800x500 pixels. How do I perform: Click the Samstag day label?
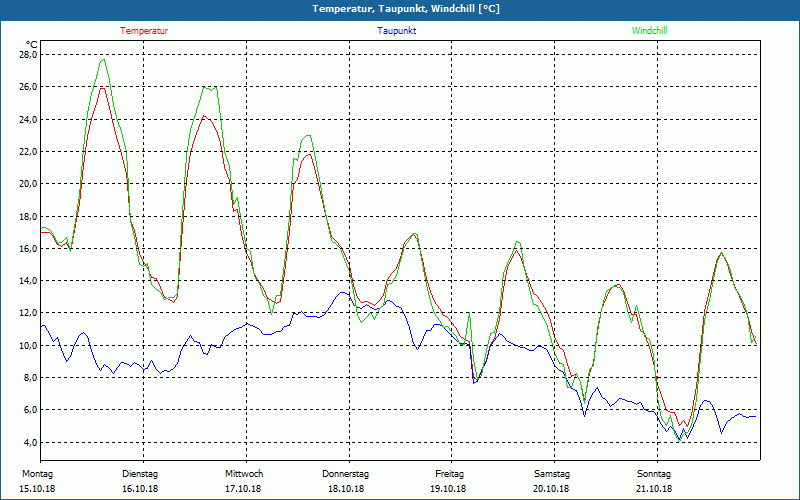point(552,474)
